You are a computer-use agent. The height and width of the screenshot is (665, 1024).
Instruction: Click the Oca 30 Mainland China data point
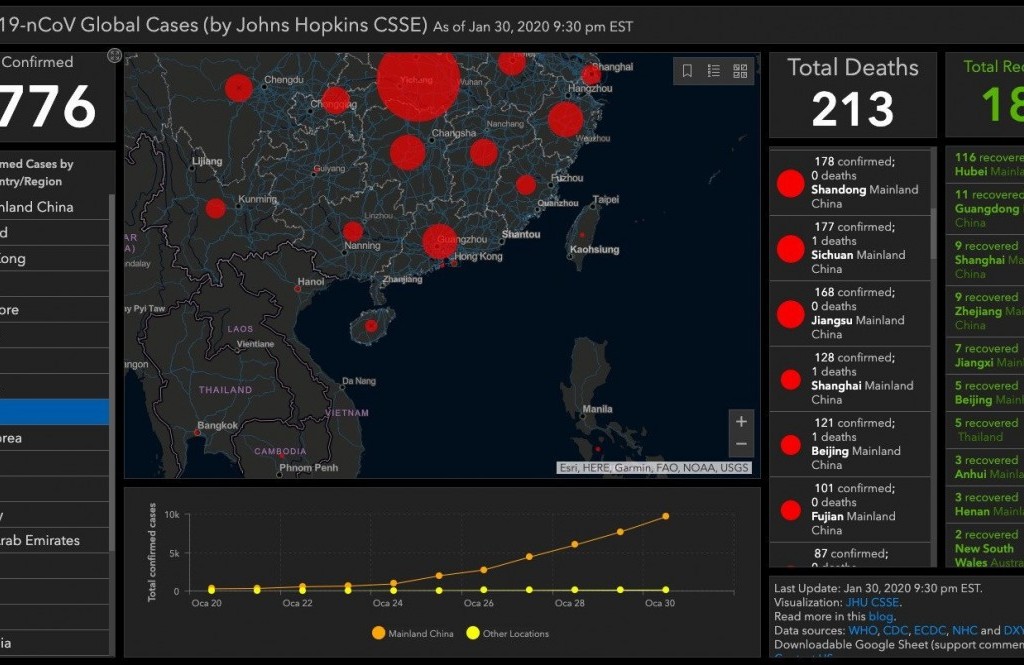click(665, 516)
